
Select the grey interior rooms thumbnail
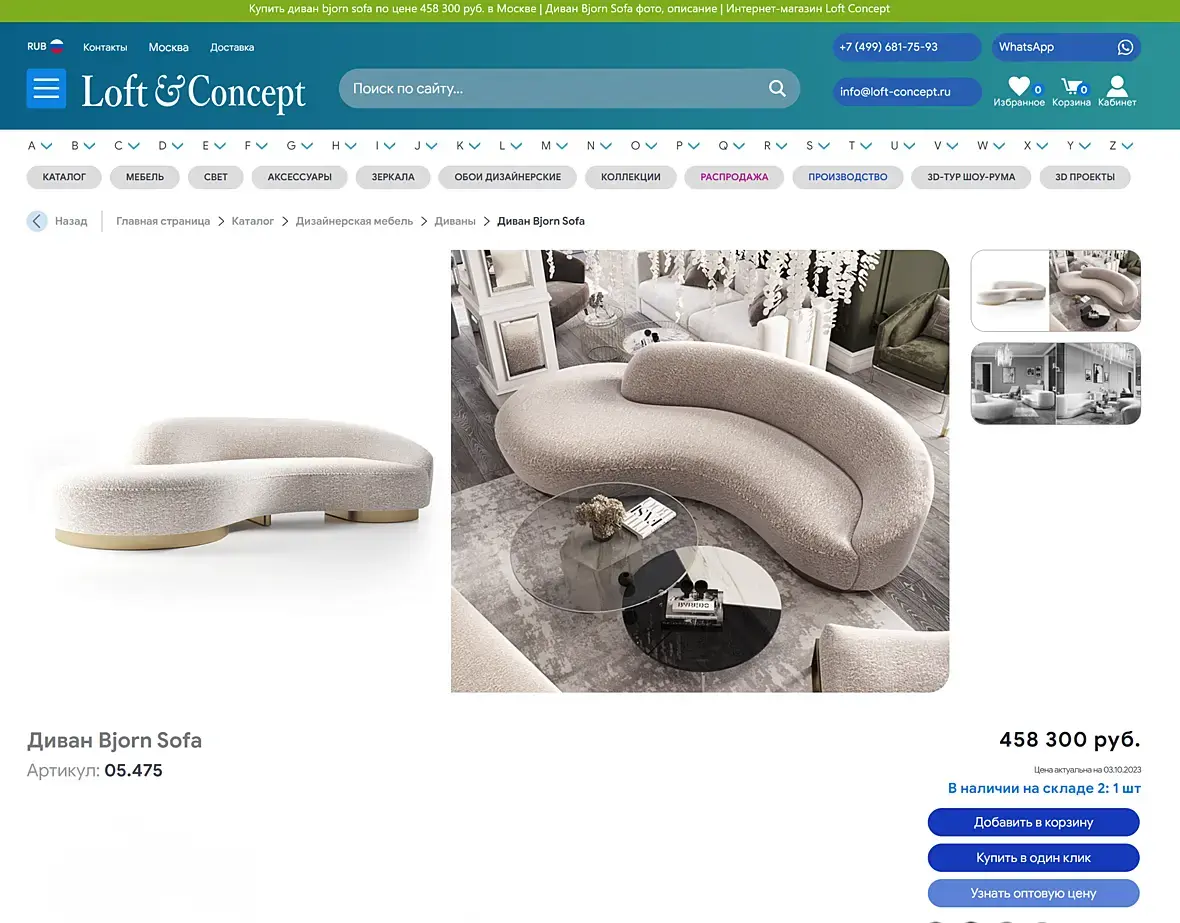click(x=1056, y=383)
